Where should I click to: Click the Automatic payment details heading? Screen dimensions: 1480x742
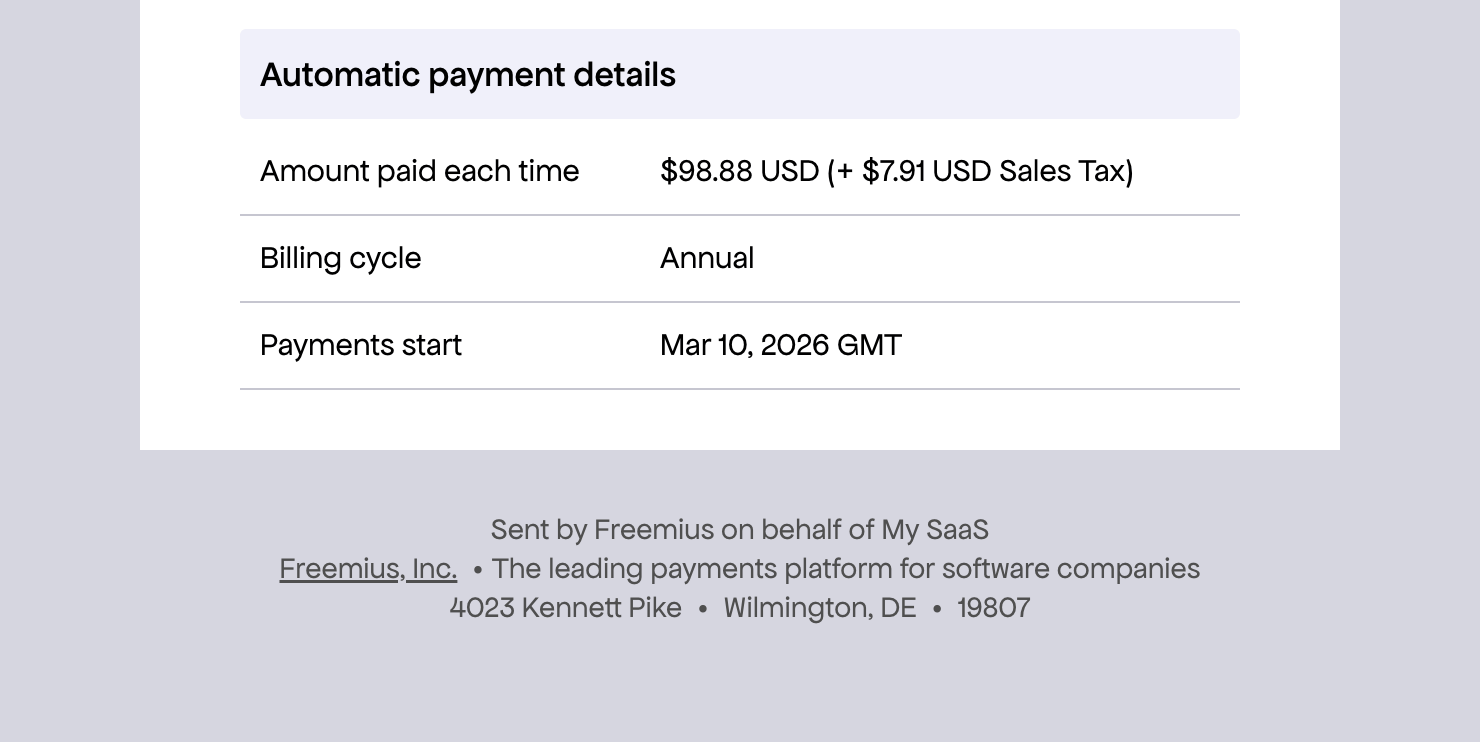468,75
